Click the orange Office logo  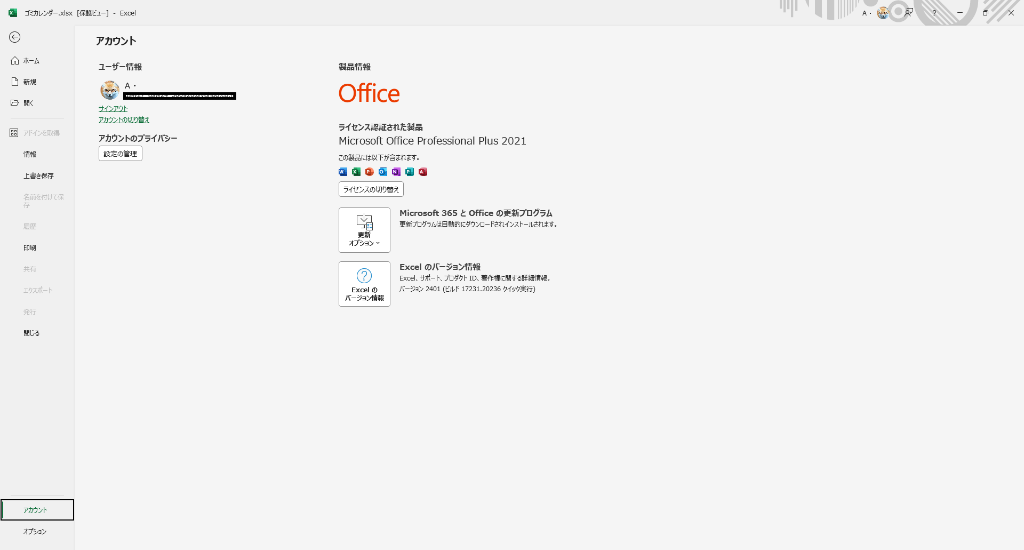click(x=369, y=93)
